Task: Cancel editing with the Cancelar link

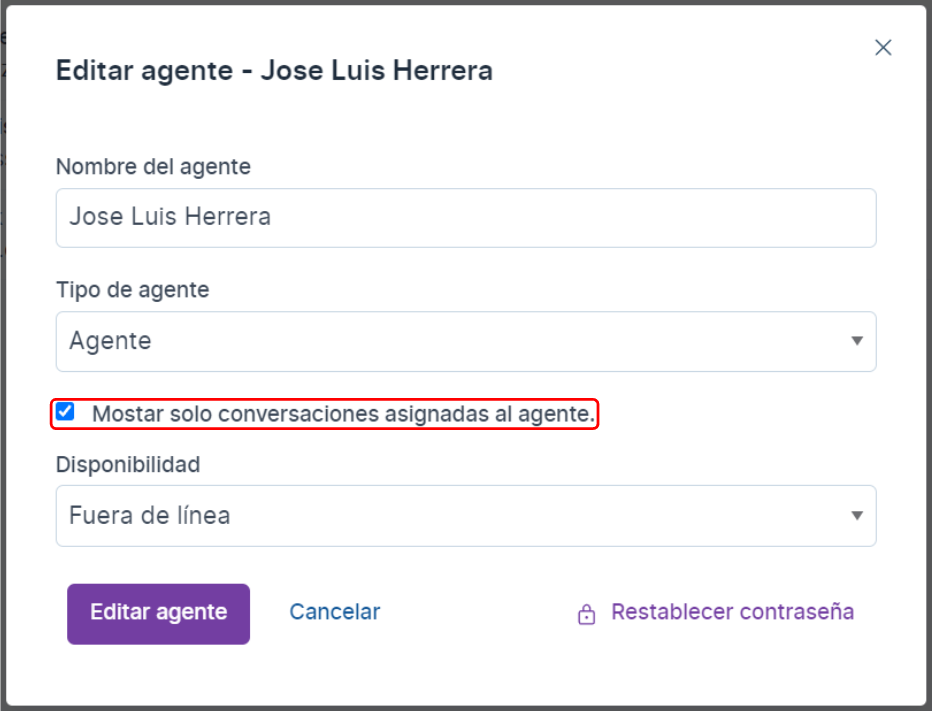Action: [x=335, y=612]
